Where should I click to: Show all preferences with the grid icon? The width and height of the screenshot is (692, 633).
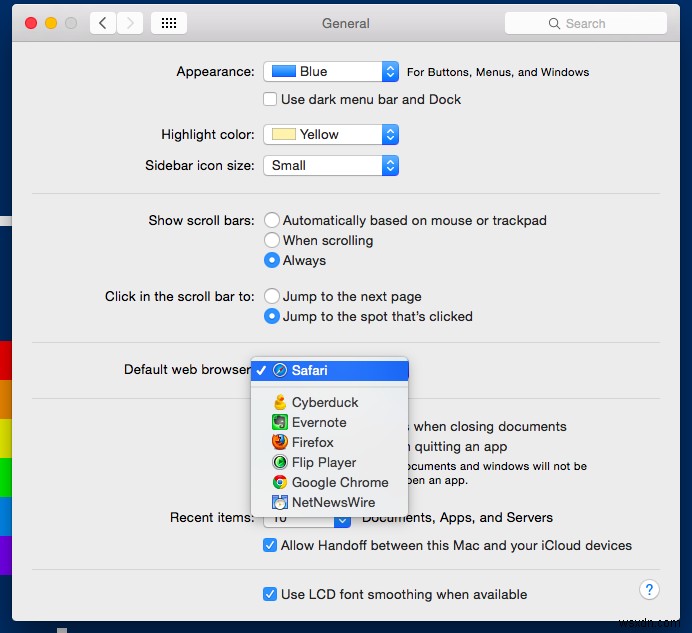(169, 23)
